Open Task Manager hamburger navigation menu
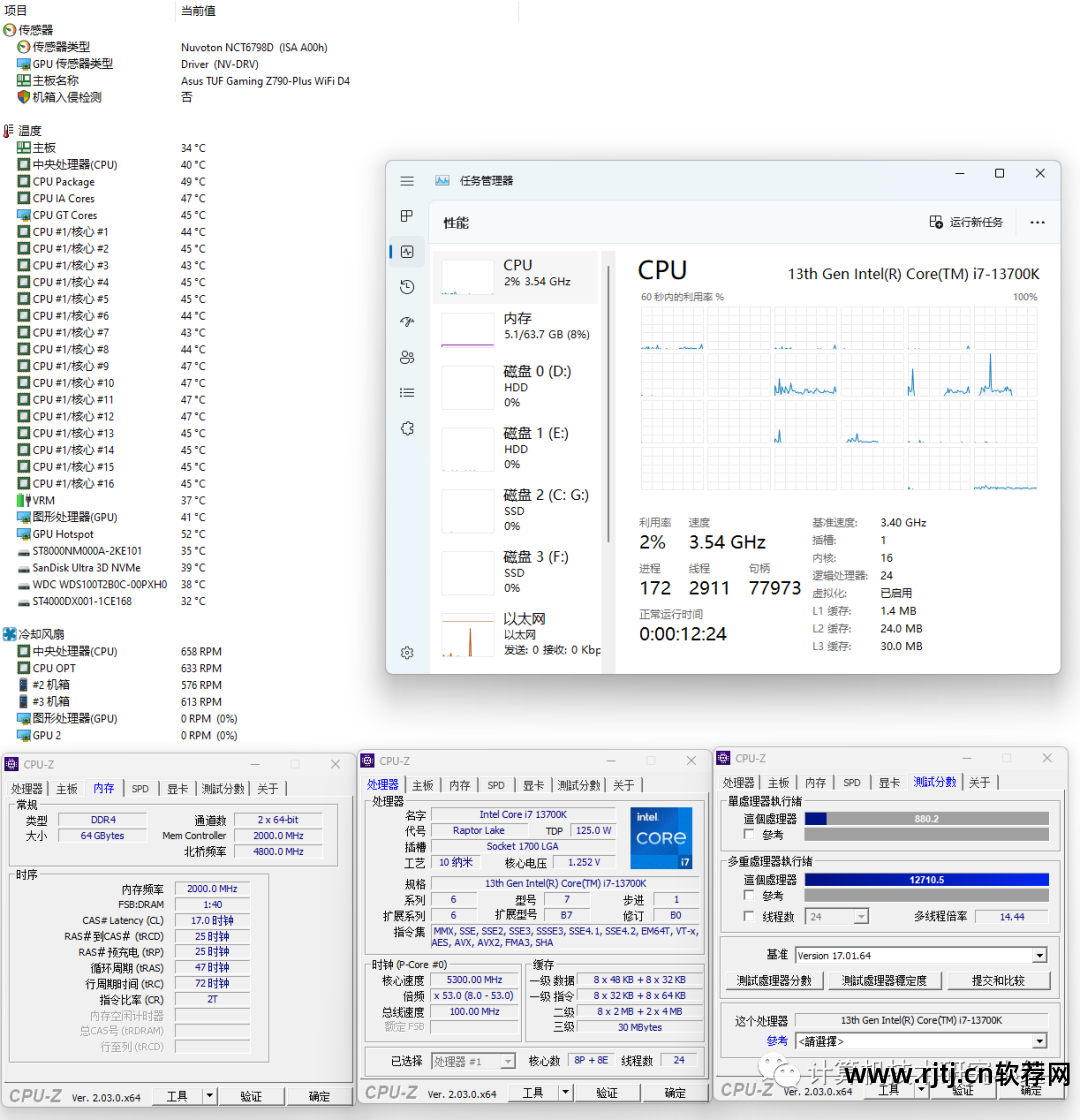 pos(406,181)
